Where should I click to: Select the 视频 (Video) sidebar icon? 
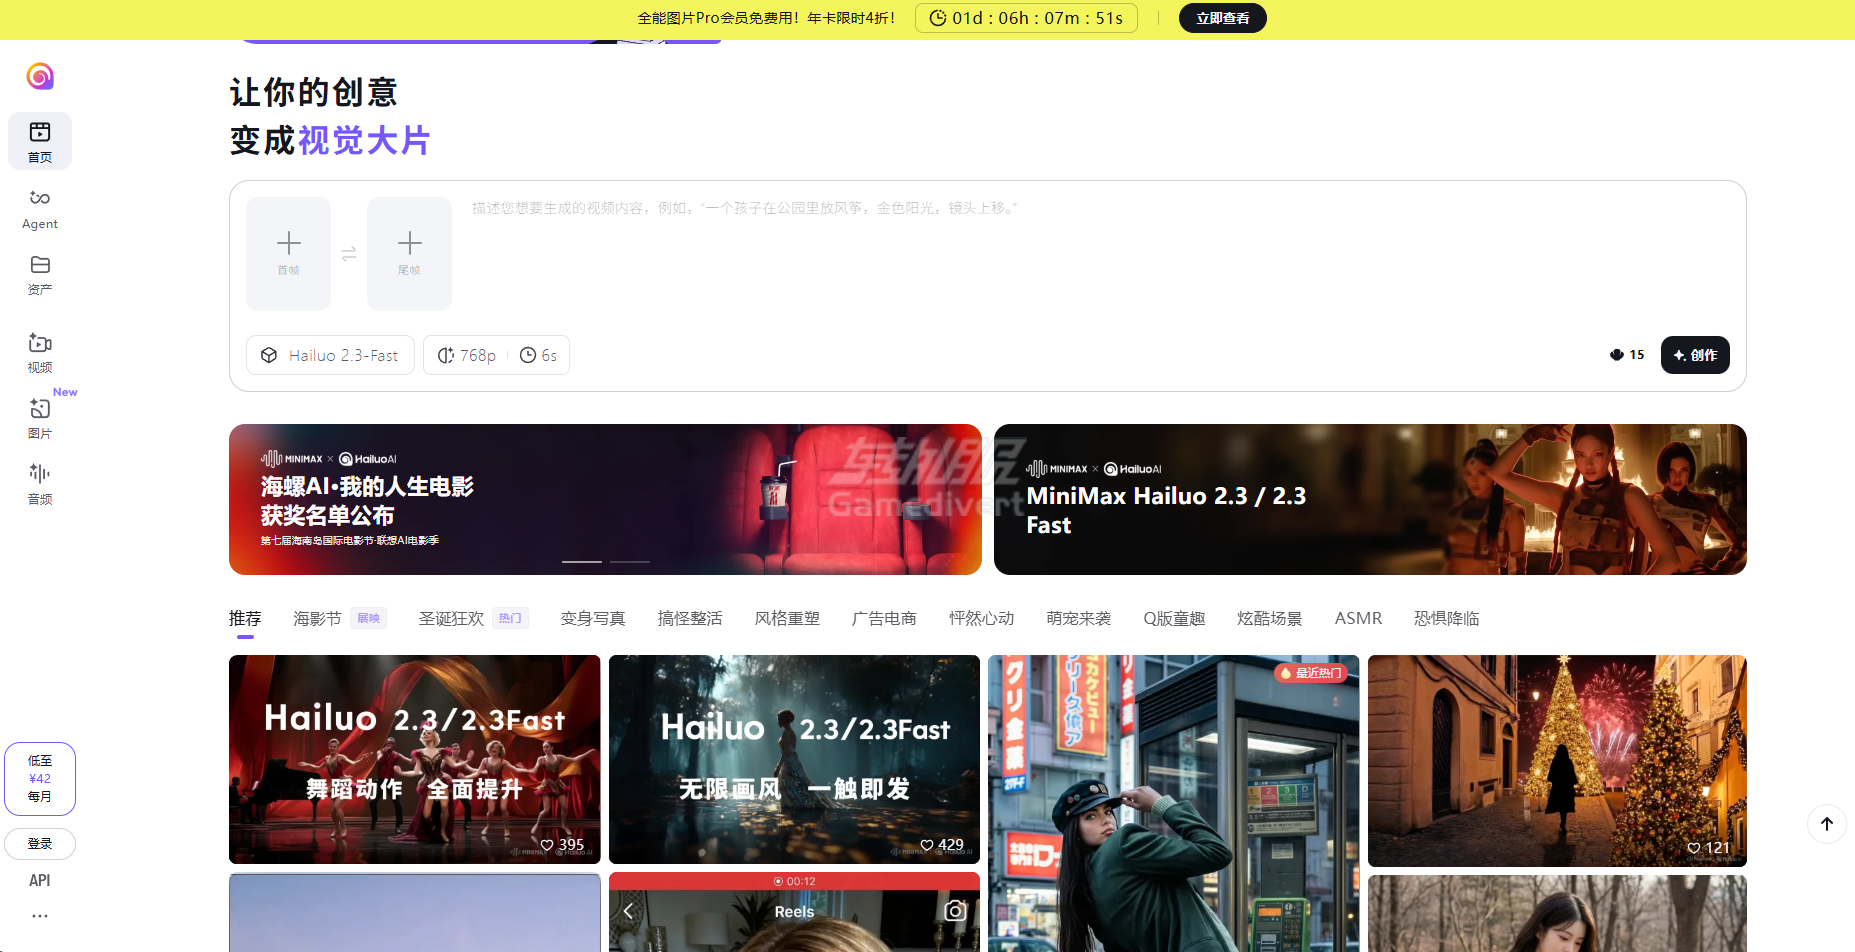40,351
